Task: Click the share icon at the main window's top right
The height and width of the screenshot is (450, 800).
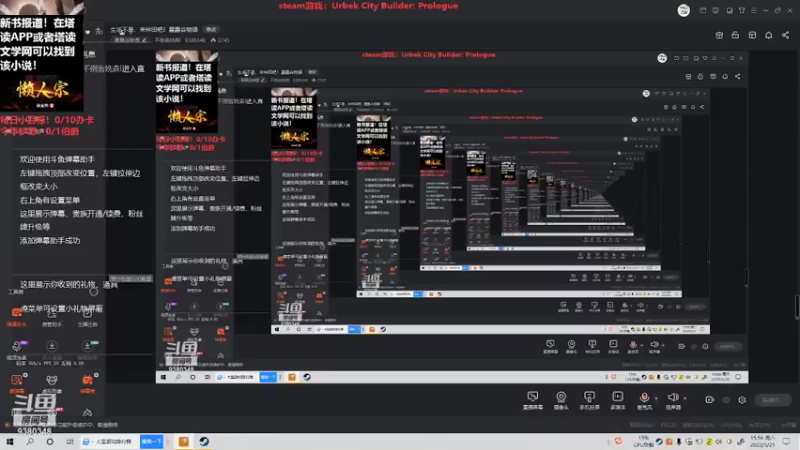Action: (x=785, y=35)
